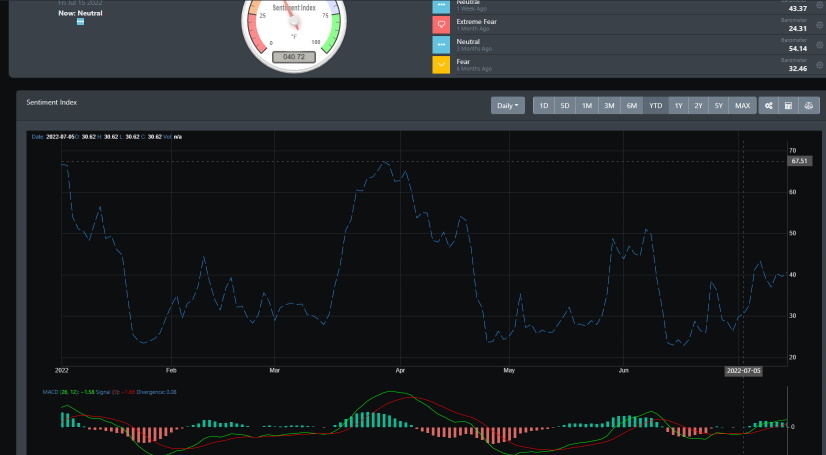826x455 pixels.
Task: Select the 1D time range
Action: point(544,105)
